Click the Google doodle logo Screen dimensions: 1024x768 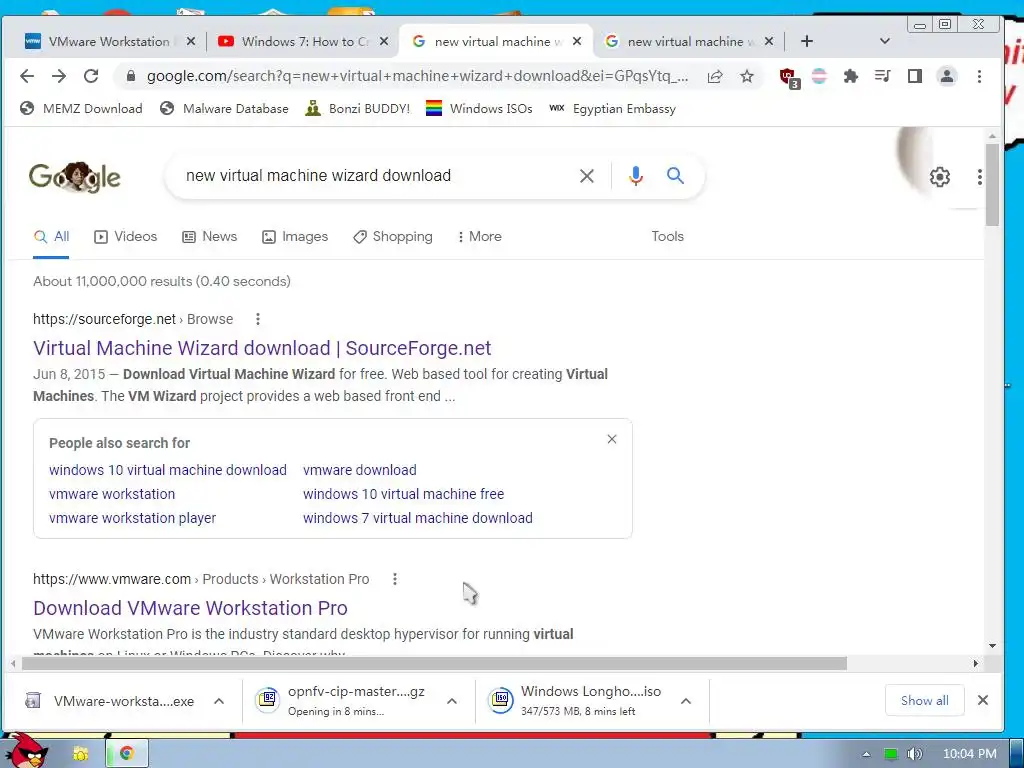tap(74, 177)
